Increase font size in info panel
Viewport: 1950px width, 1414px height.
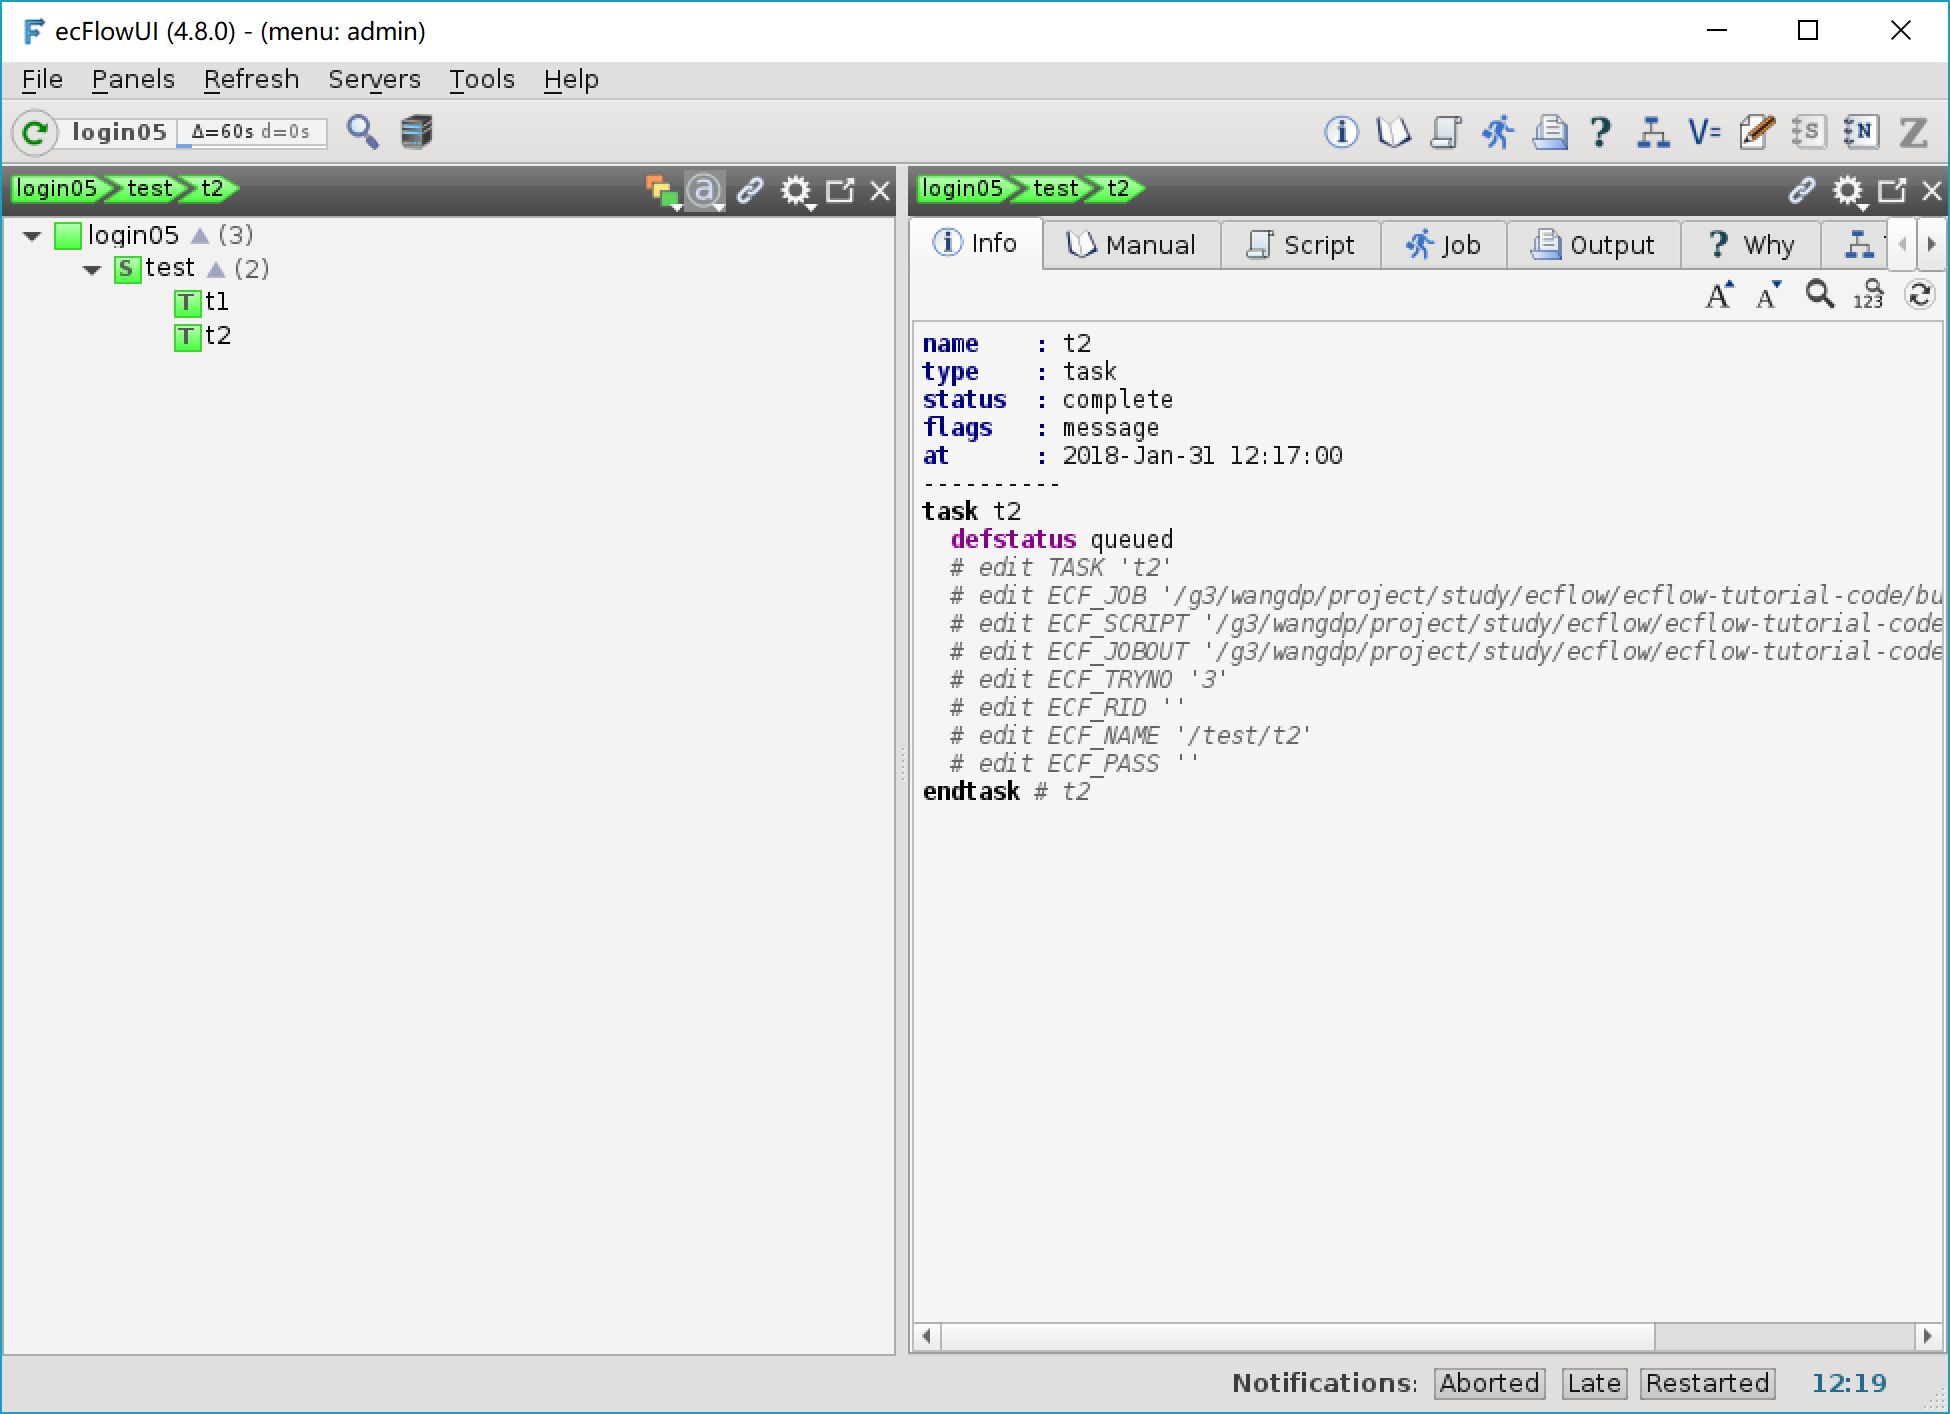tap(1719, 296)
